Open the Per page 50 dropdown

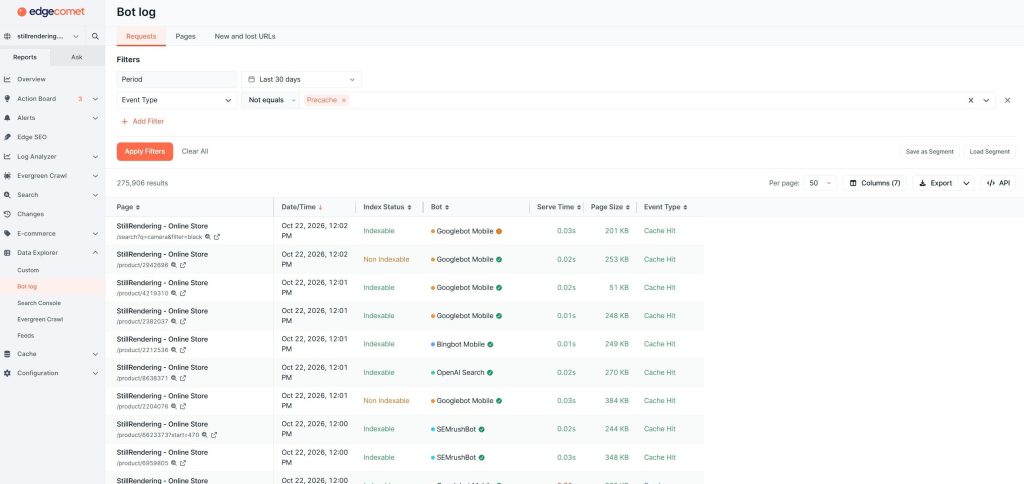821,184
